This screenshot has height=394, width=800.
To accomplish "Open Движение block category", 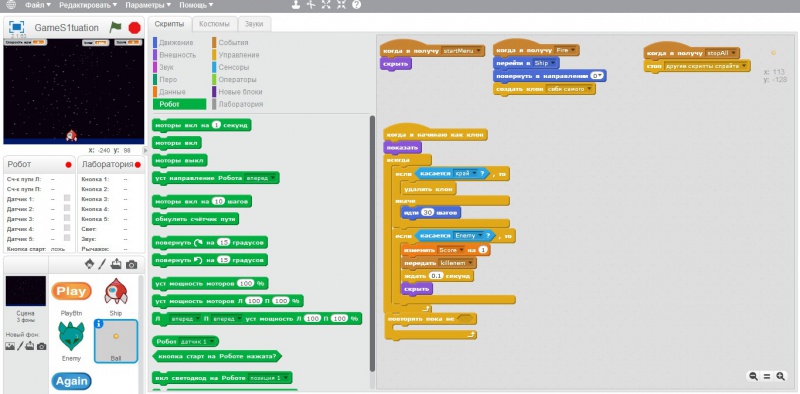I will pyautogui.click(x=176, y=42).
